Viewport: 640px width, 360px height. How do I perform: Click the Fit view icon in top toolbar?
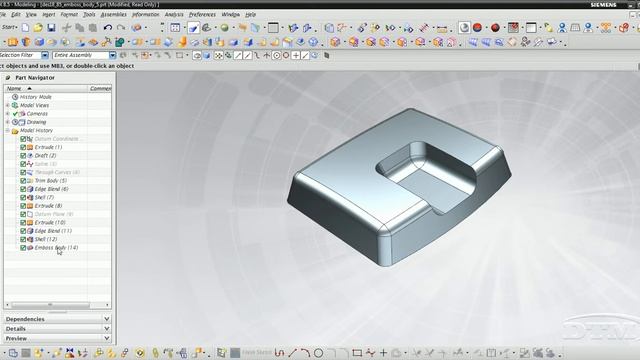[175, 28]
